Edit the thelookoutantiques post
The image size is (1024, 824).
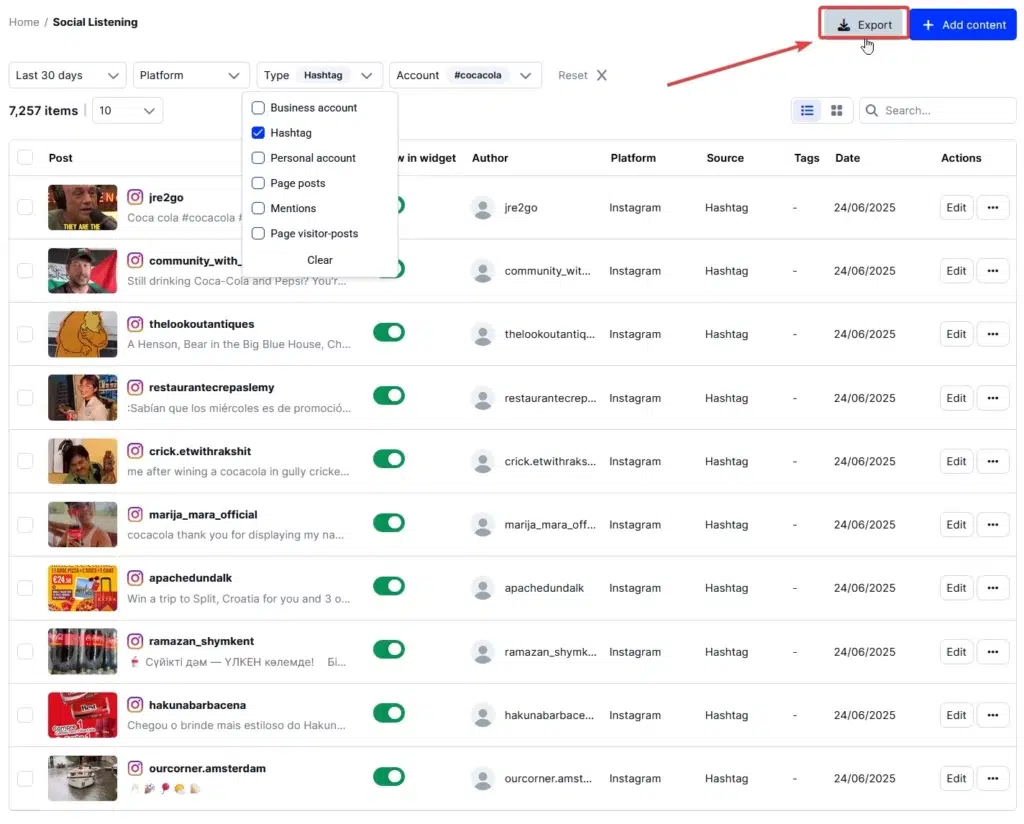coord(956,334)
